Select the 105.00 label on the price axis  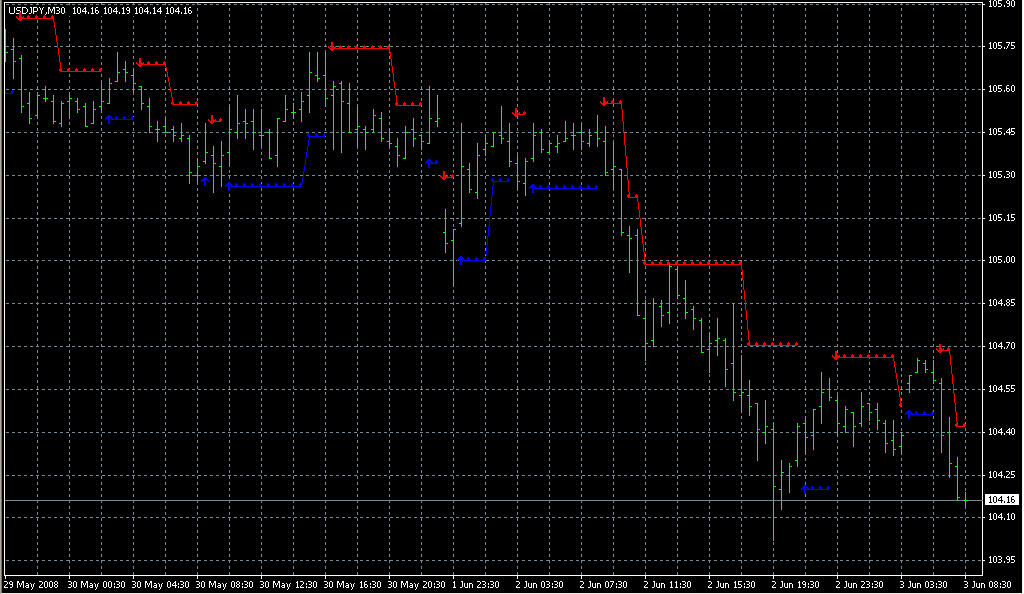tap(1000, 260)
